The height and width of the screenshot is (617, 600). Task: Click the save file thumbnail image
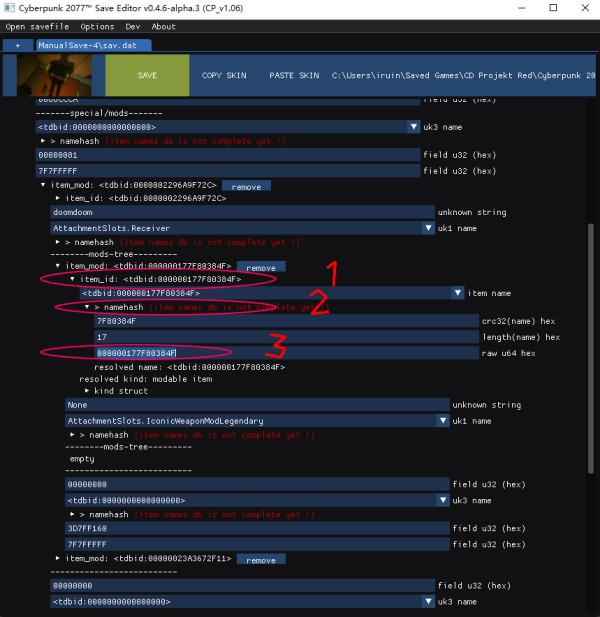coord(52,76)
